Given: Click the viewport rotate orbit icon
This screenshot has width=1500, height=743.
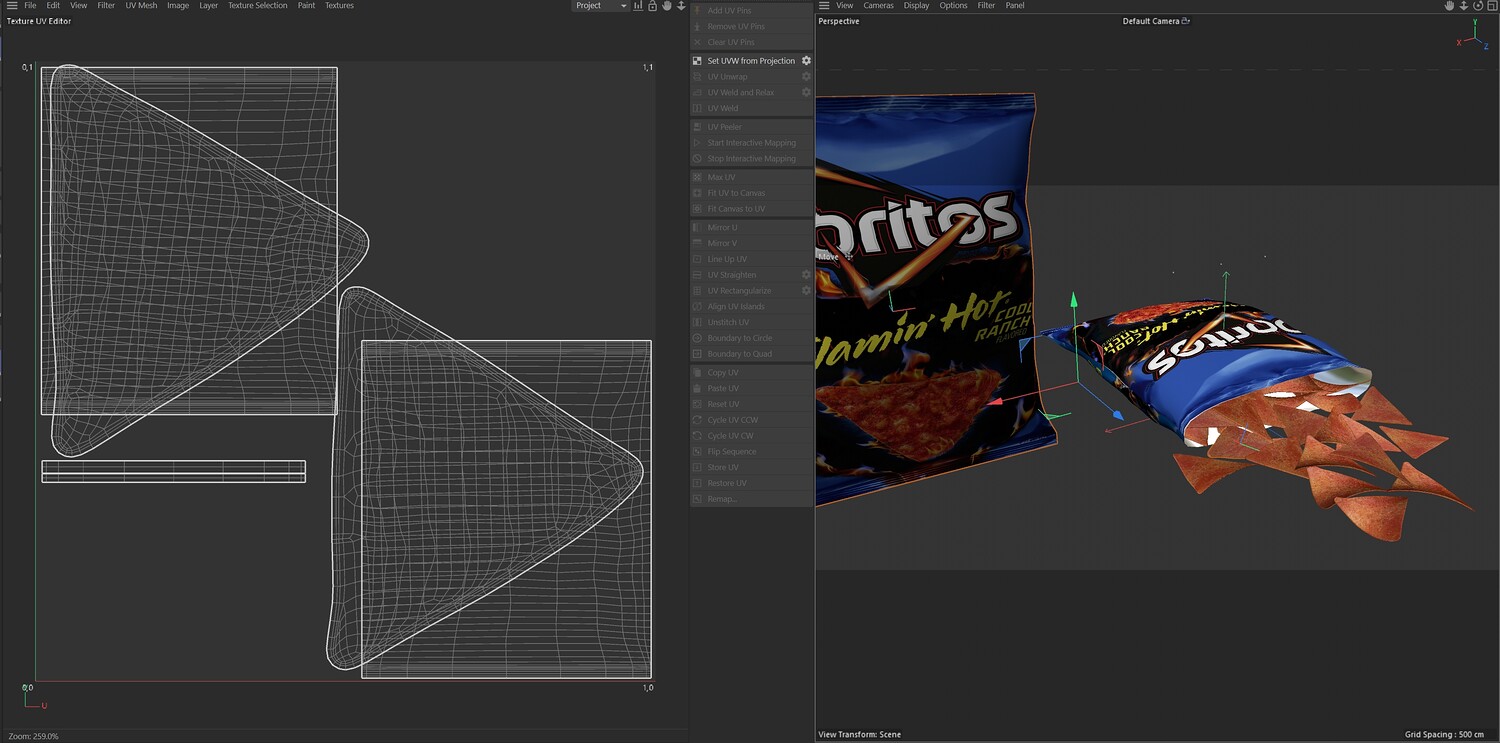Looking at the screenshot, I should (x=1478, y=6).
